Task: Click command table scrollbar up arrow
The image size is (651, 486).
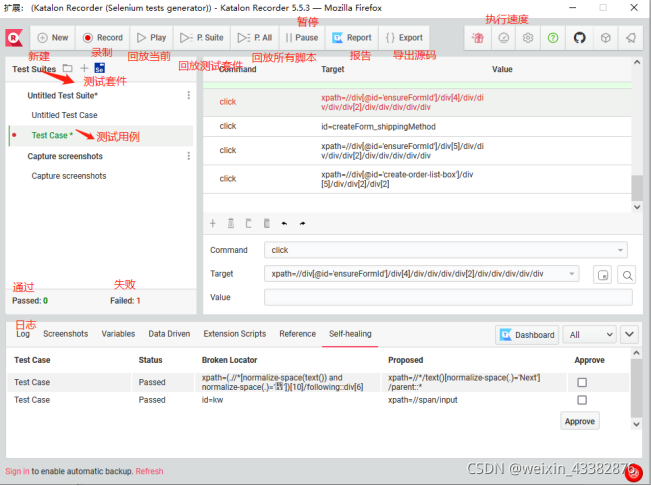Action: pos(637,62)
